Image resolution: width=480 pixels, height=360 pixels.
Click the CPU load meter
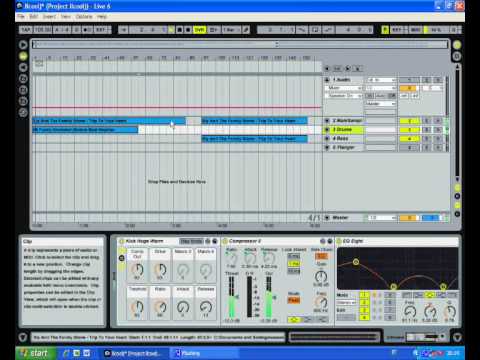(437, 30)
